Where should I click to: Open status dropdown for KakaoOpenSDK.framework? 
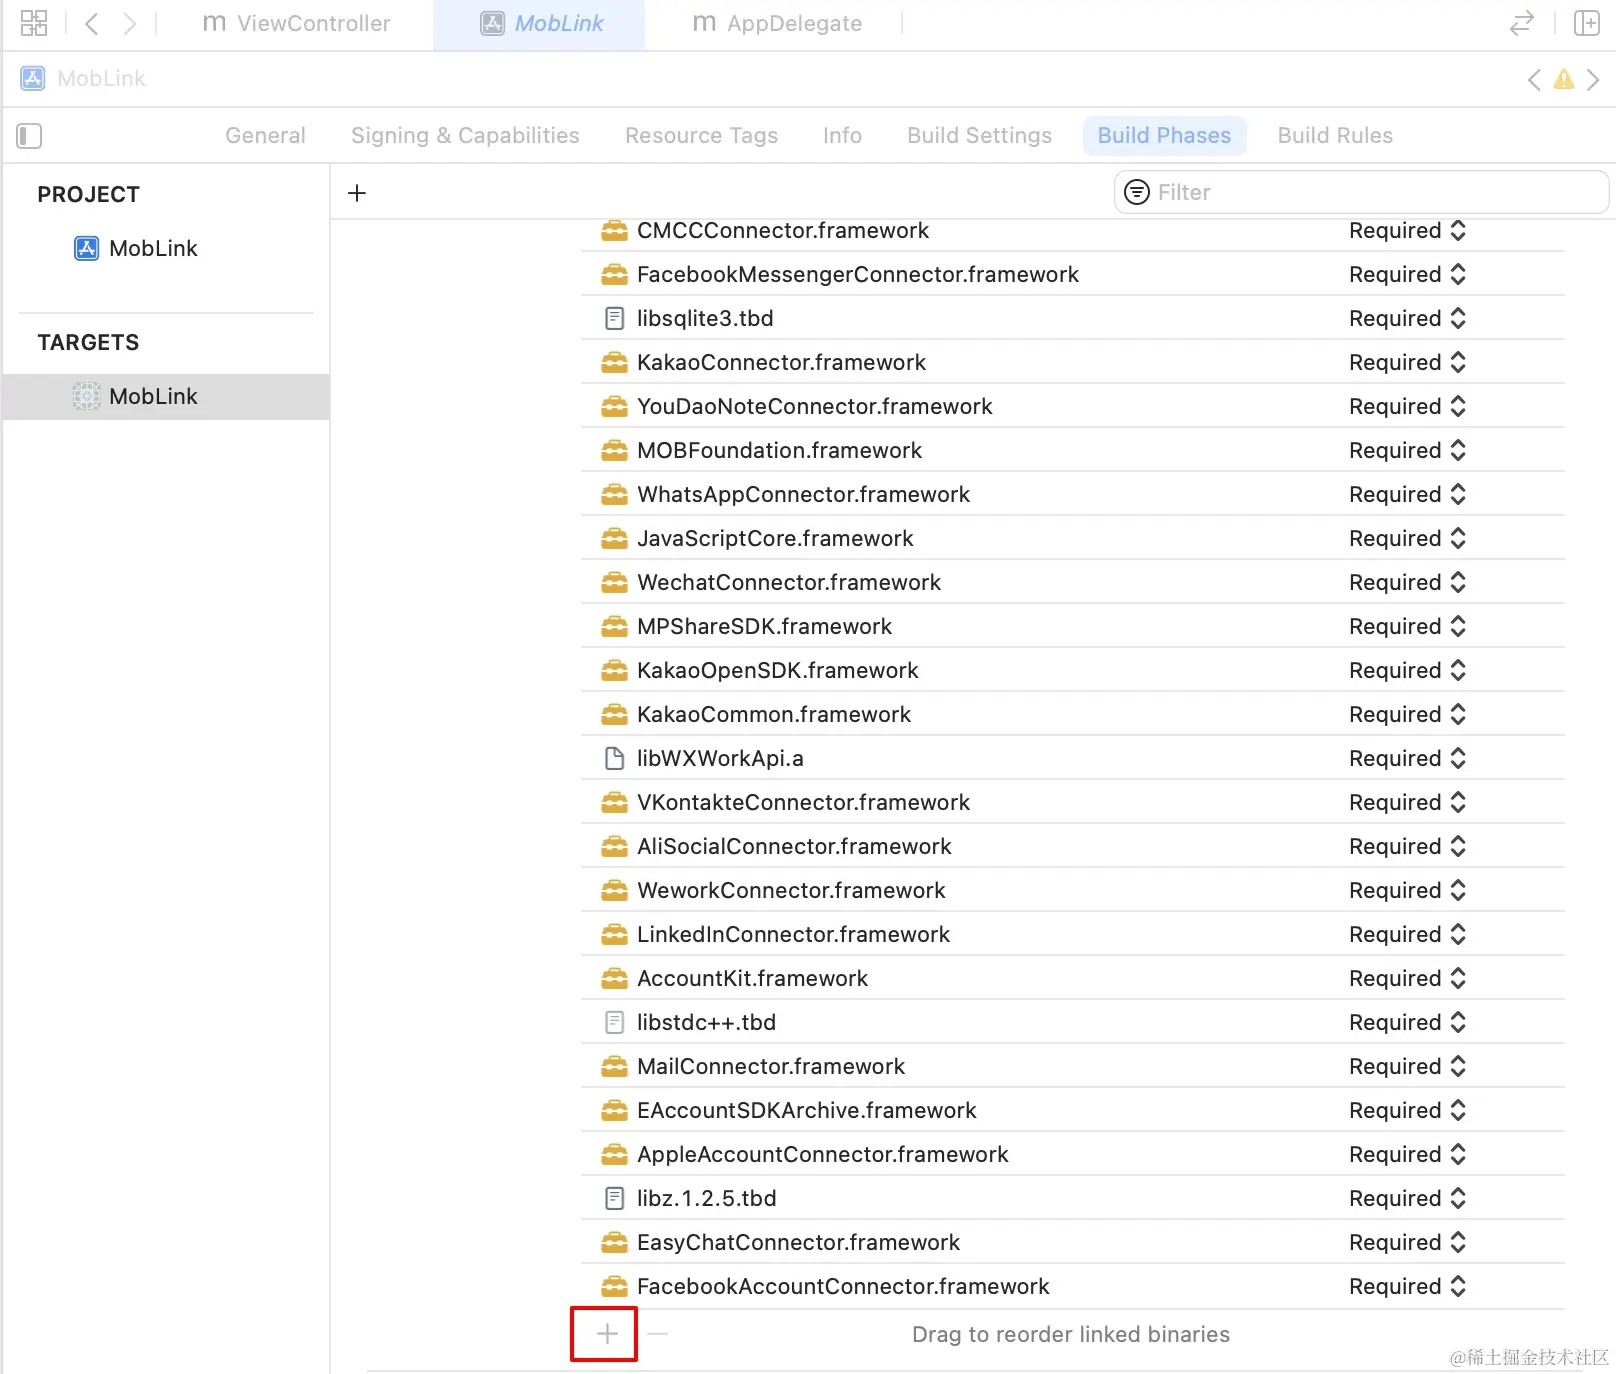(x=1407, y=670)
